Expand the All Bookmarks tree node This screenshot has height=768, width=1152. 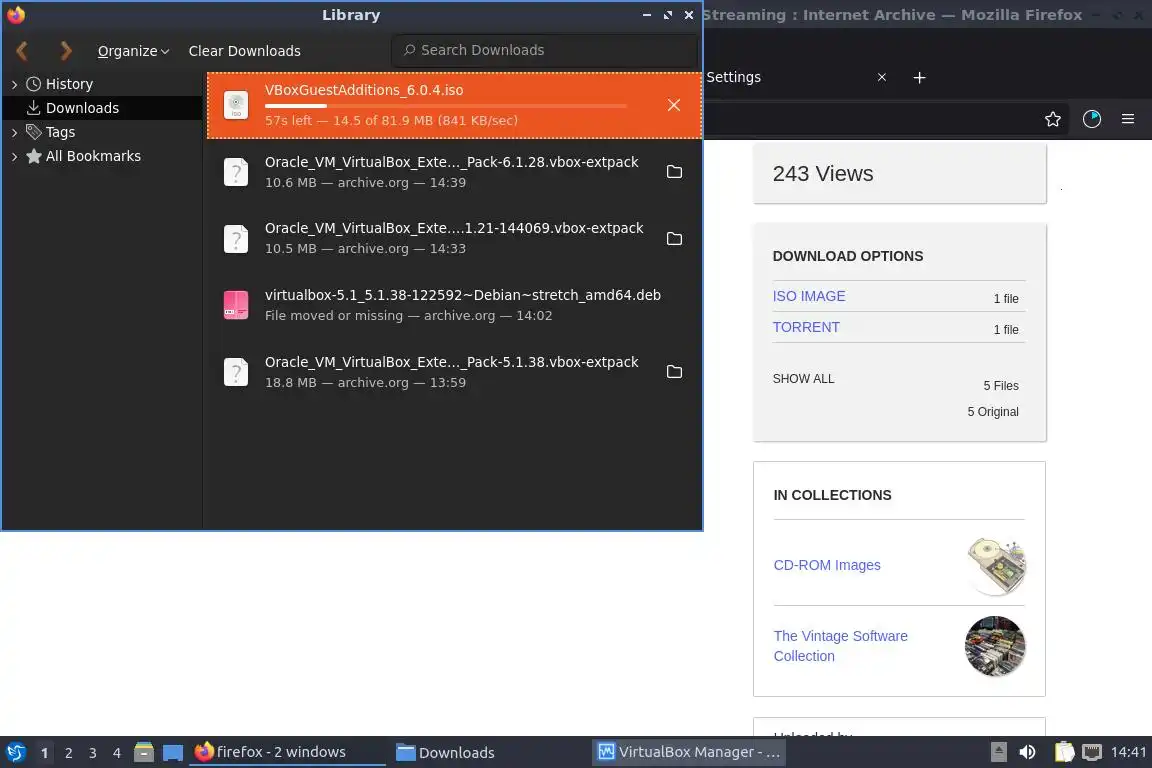coord(14,157)
